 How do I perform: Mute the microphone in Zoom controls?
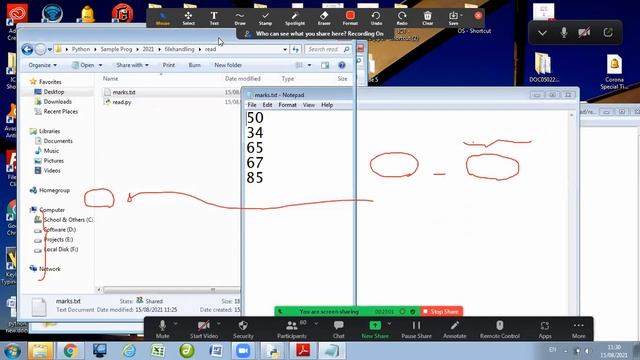tap(162, 329)
